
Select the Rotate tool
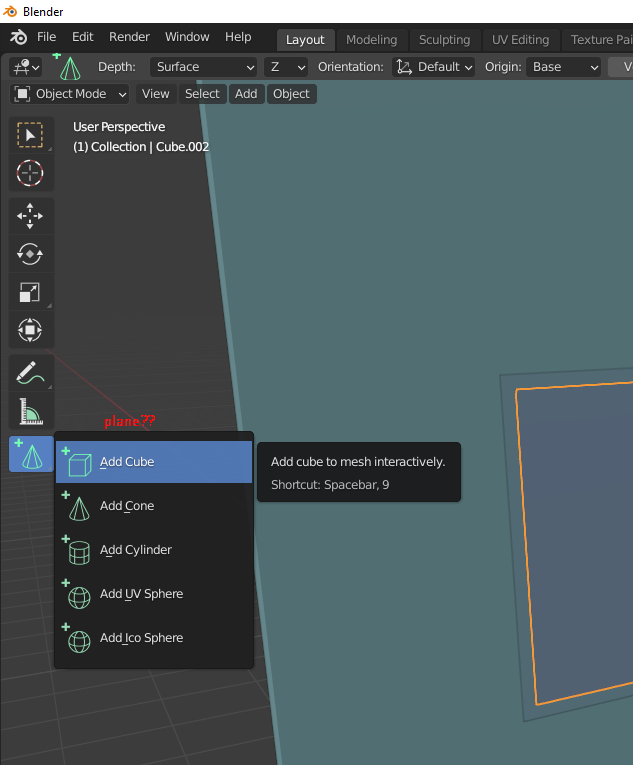tap(31, 254)
